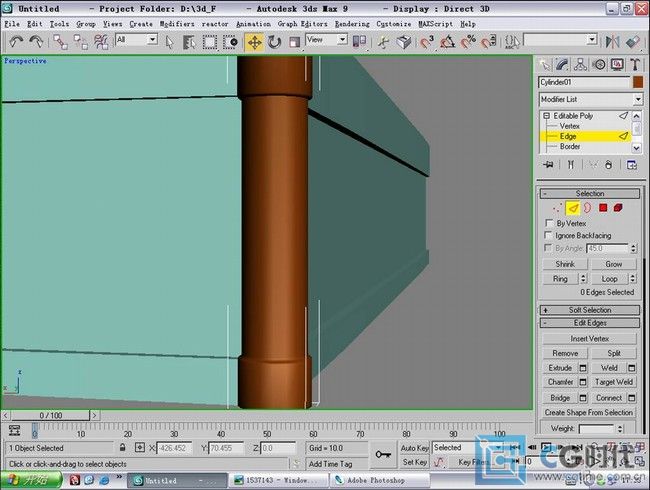Expand the Soft Selection rollout
The width and height of the screenshot is (650, 490).
(x=590, y=310)
